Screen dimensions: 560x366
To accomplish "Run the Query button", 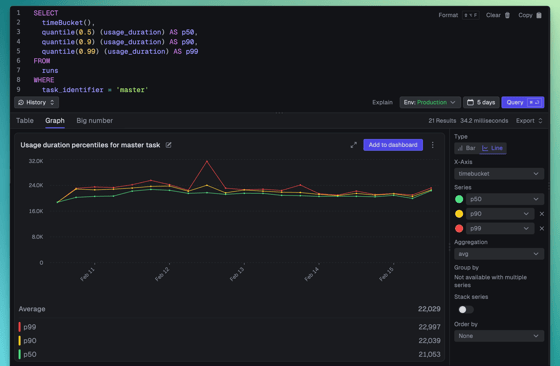I will [522, 102].
